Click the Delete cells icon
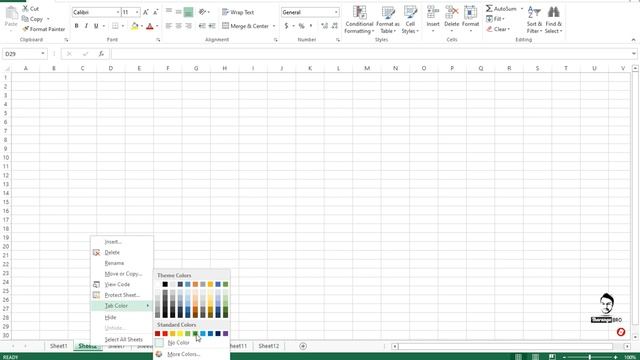Viewport: 640px width, 360px height. point(451,13)
